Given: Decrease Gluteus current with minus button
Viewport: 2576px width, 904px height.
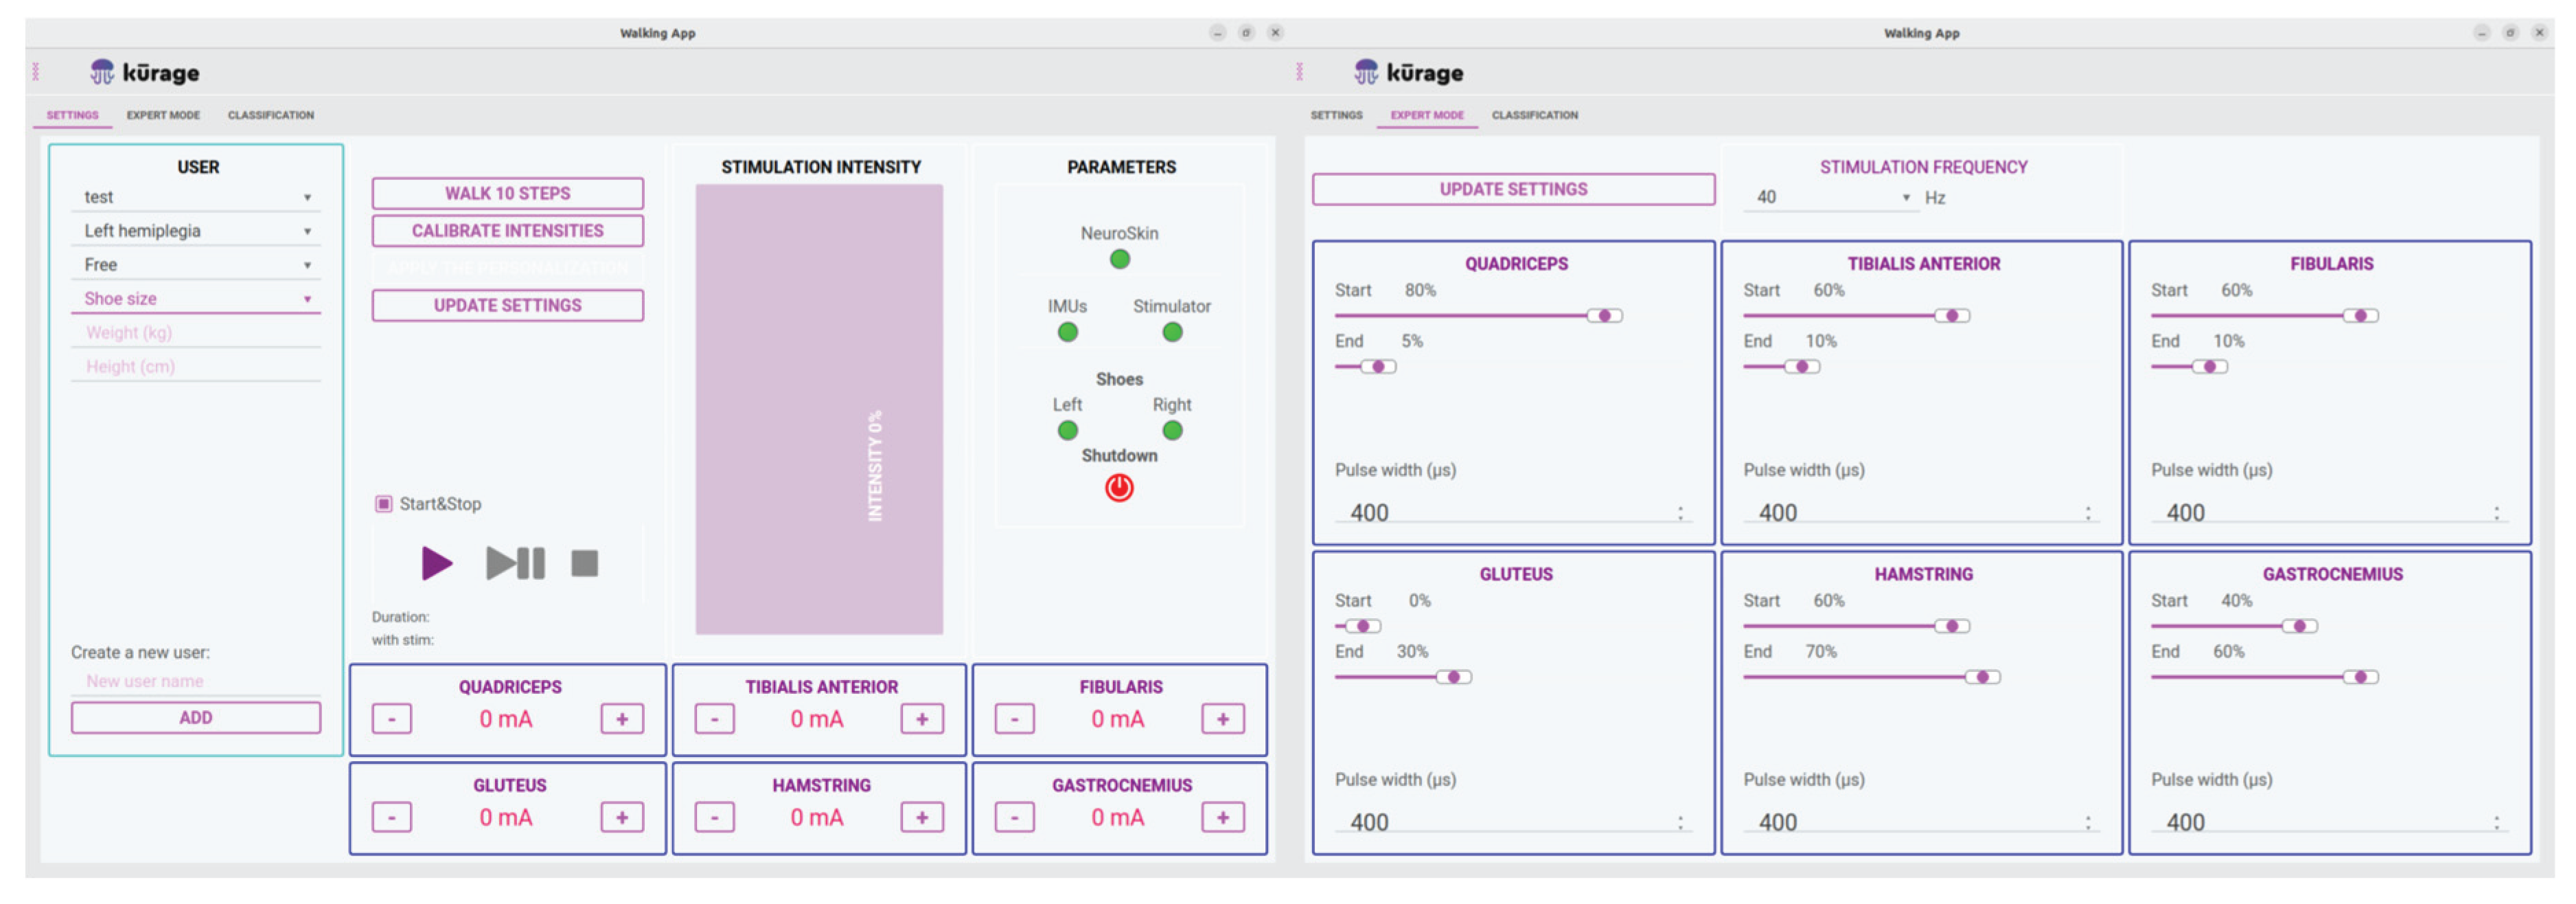Looking at the screenshot, I should [x=392, y=817].
